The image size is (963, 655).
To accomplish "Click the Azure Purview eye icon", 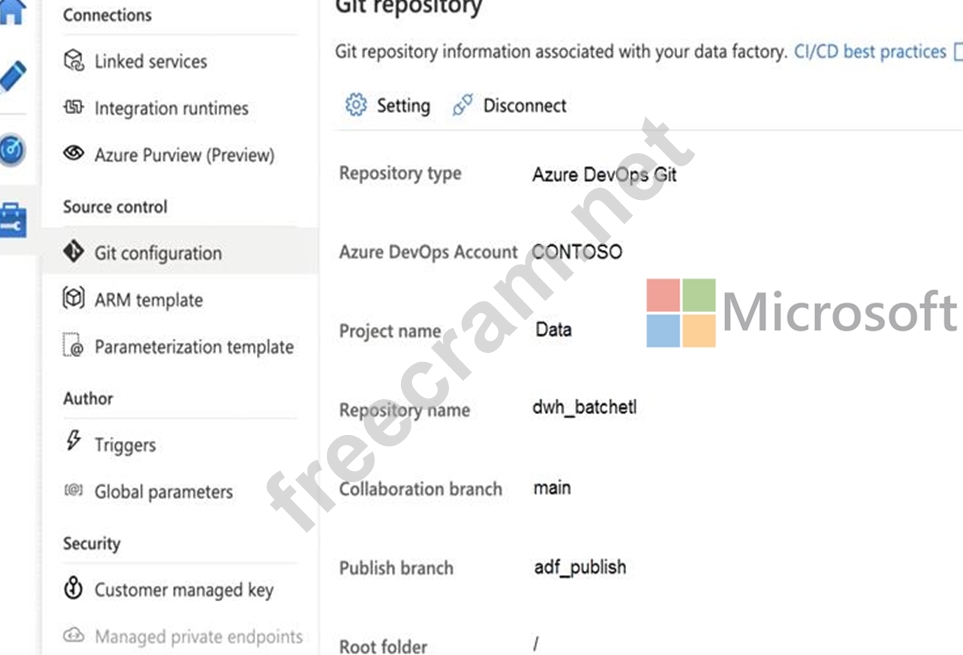I will click(74, 154).
